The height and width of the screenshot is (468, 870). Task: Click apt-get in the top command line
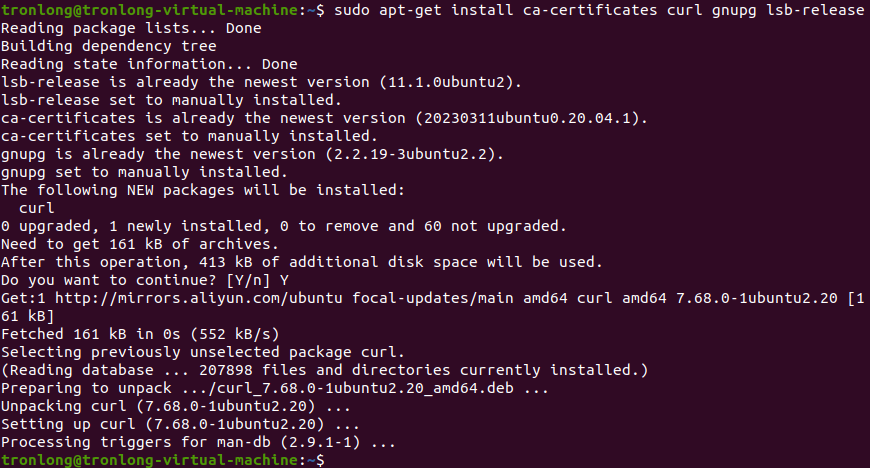click(414, 10)
